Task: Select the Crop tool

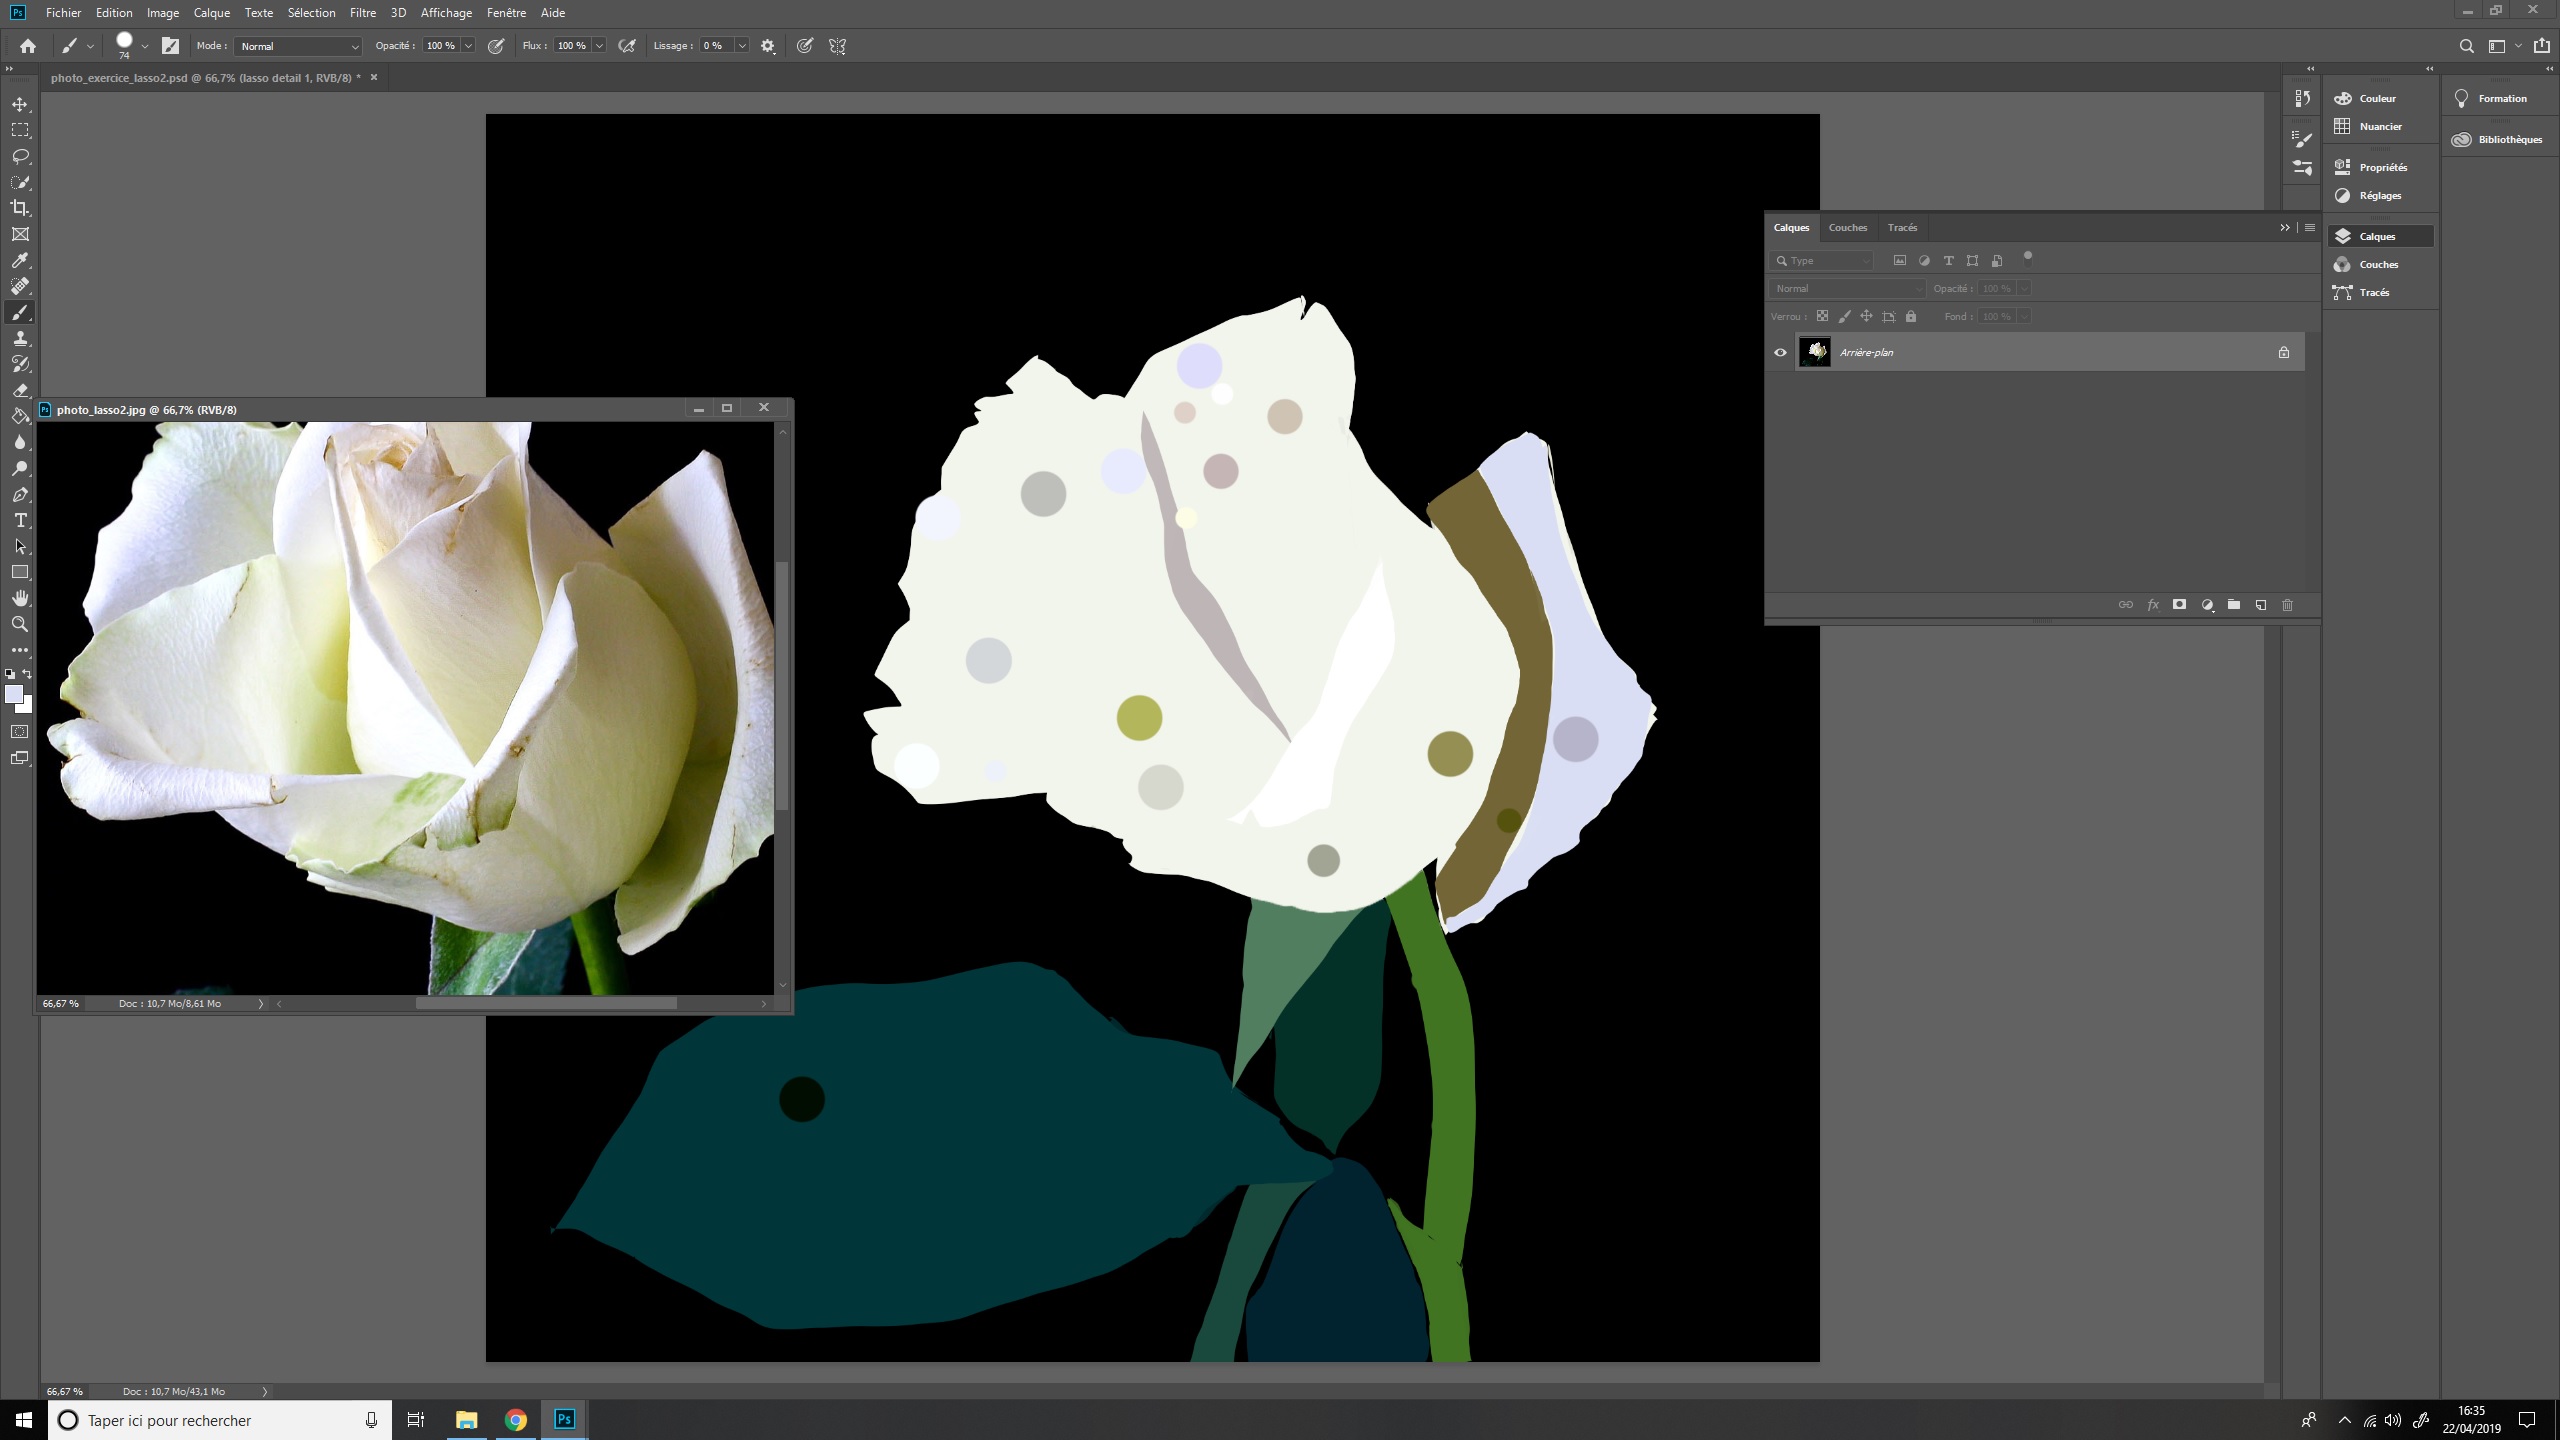Action: (20, 208)
